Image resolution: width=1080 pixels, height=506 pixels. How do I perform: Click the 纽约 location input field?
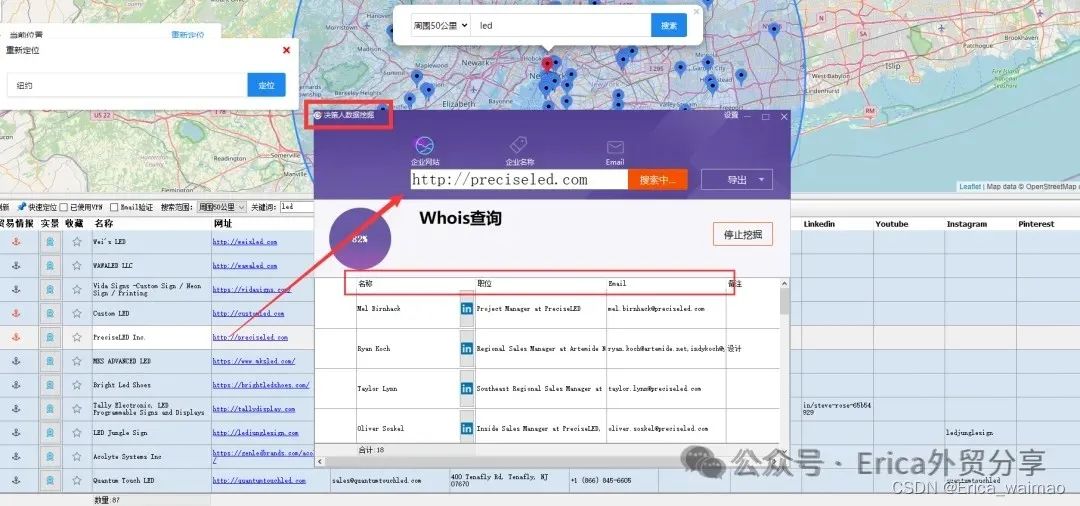127,85
